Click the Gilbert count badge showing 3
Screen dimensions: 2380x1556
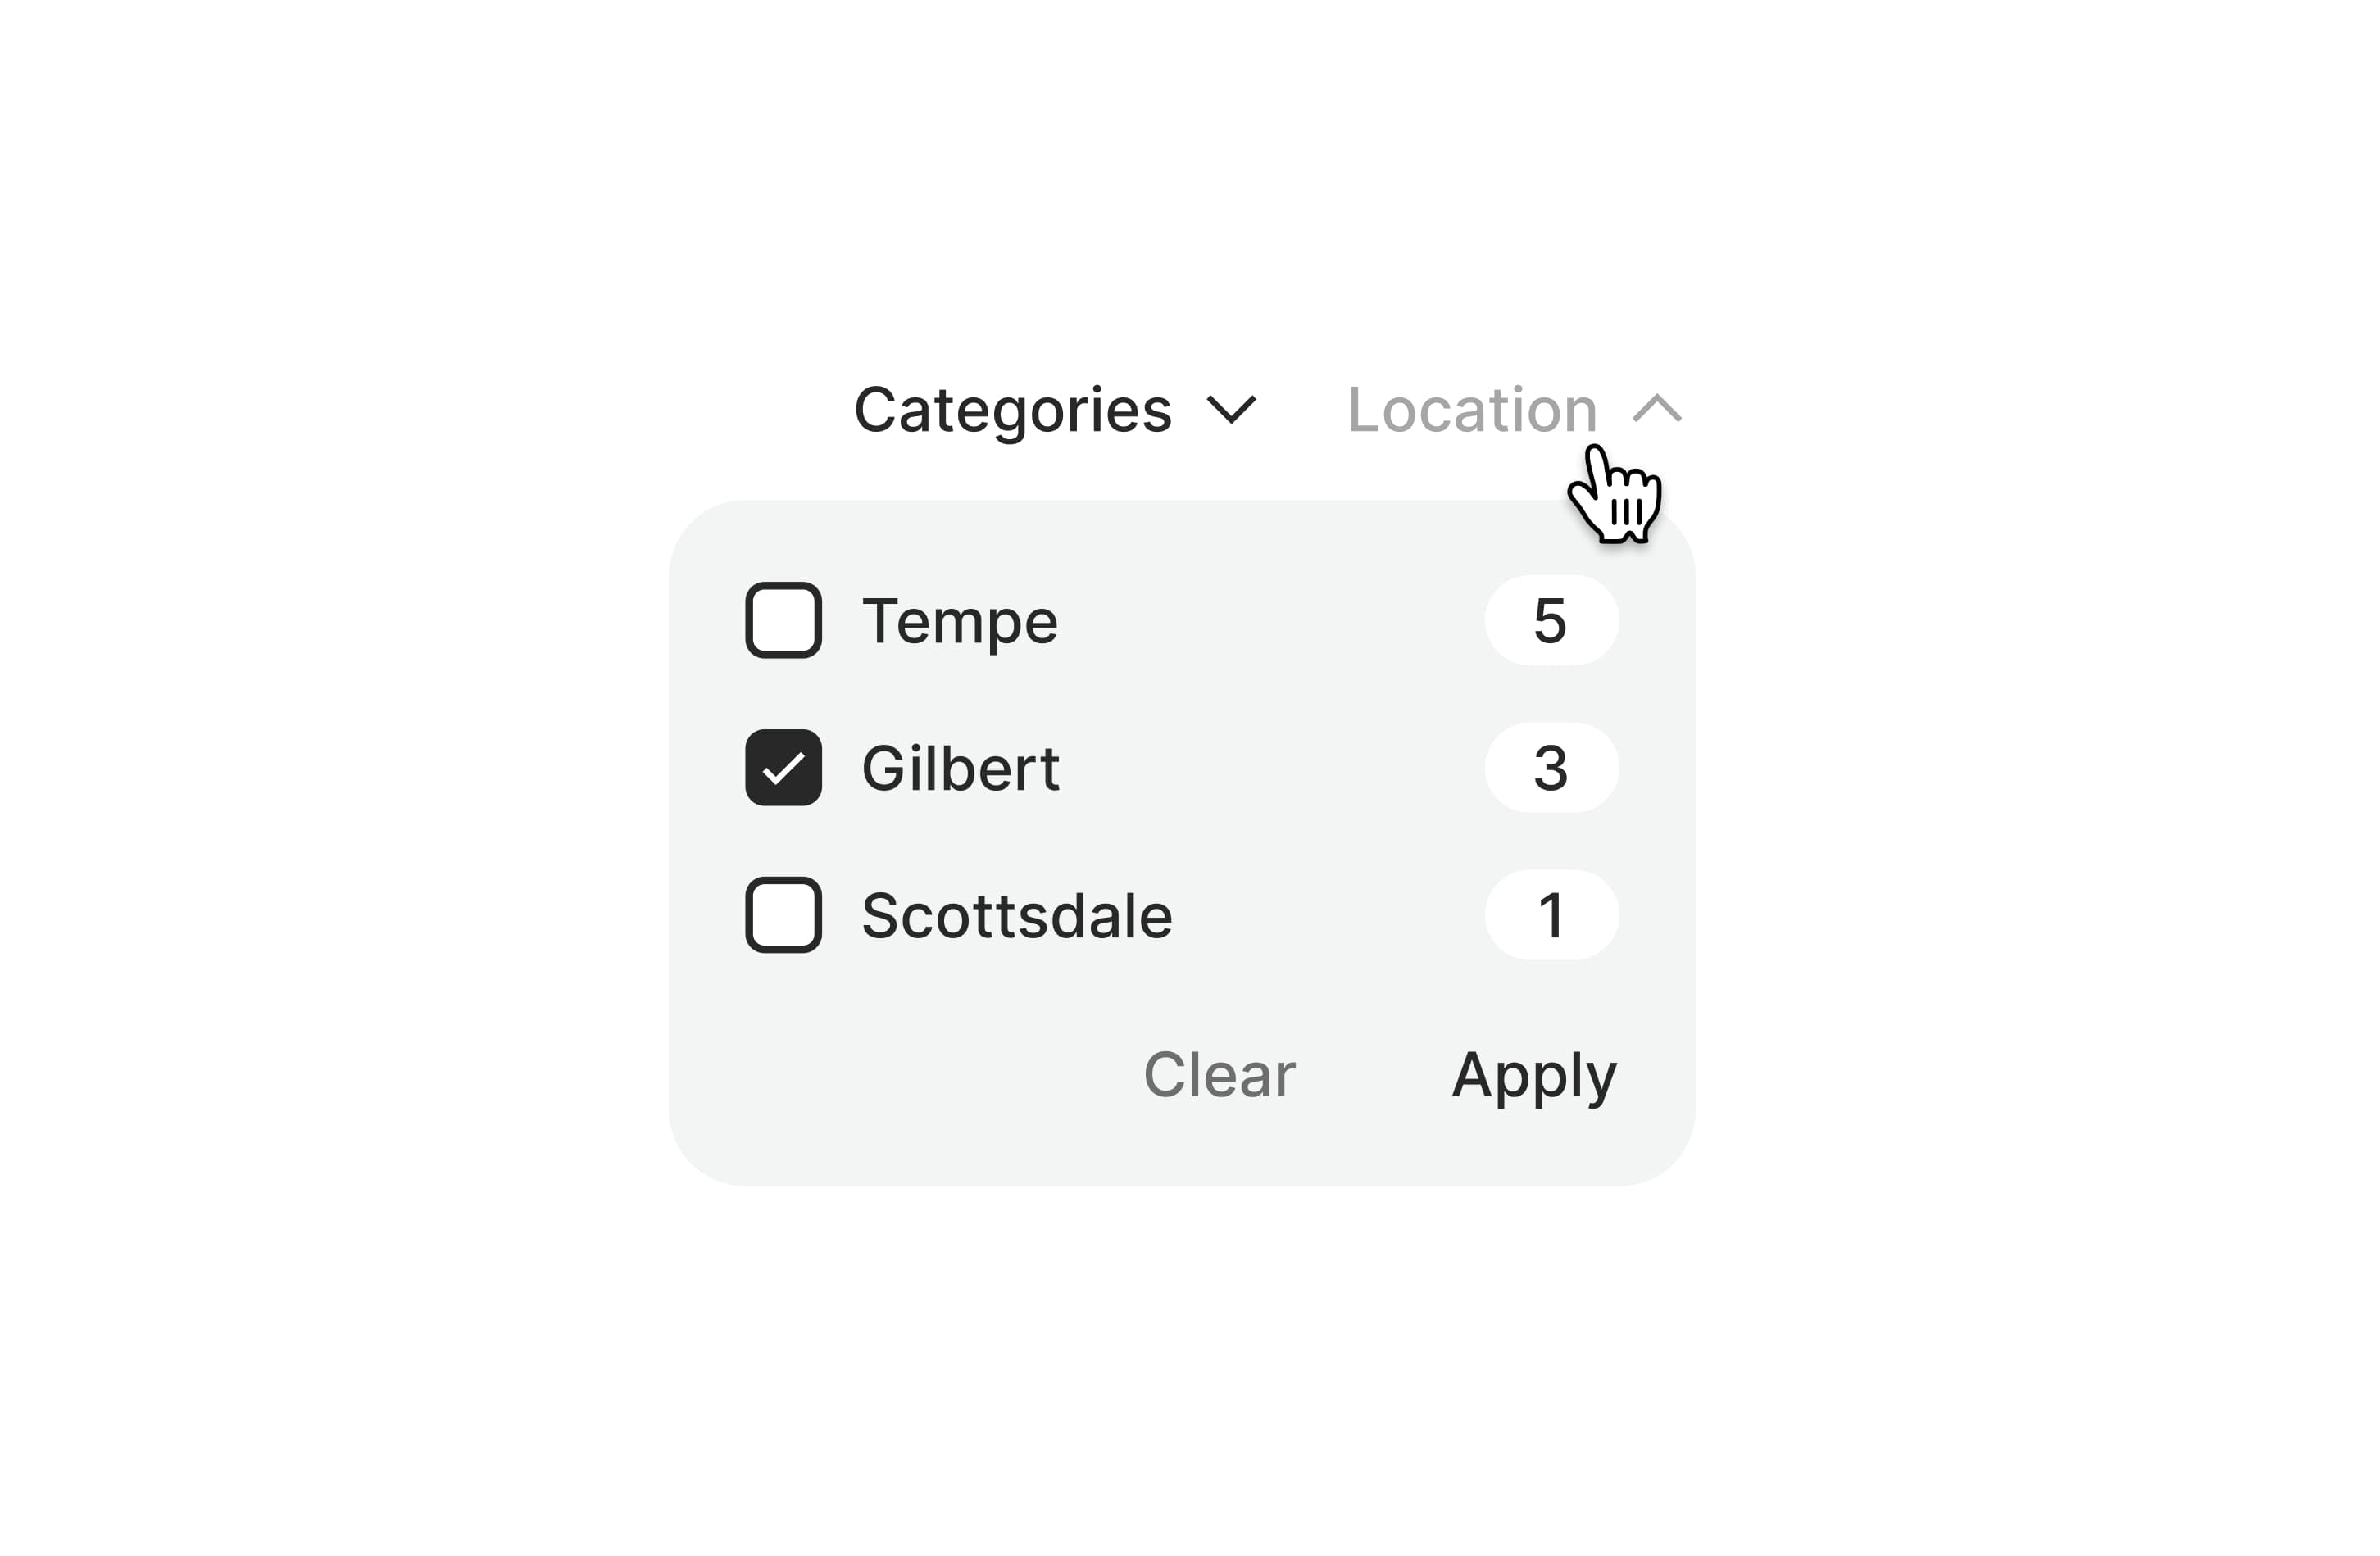[x=1551, y=768]
